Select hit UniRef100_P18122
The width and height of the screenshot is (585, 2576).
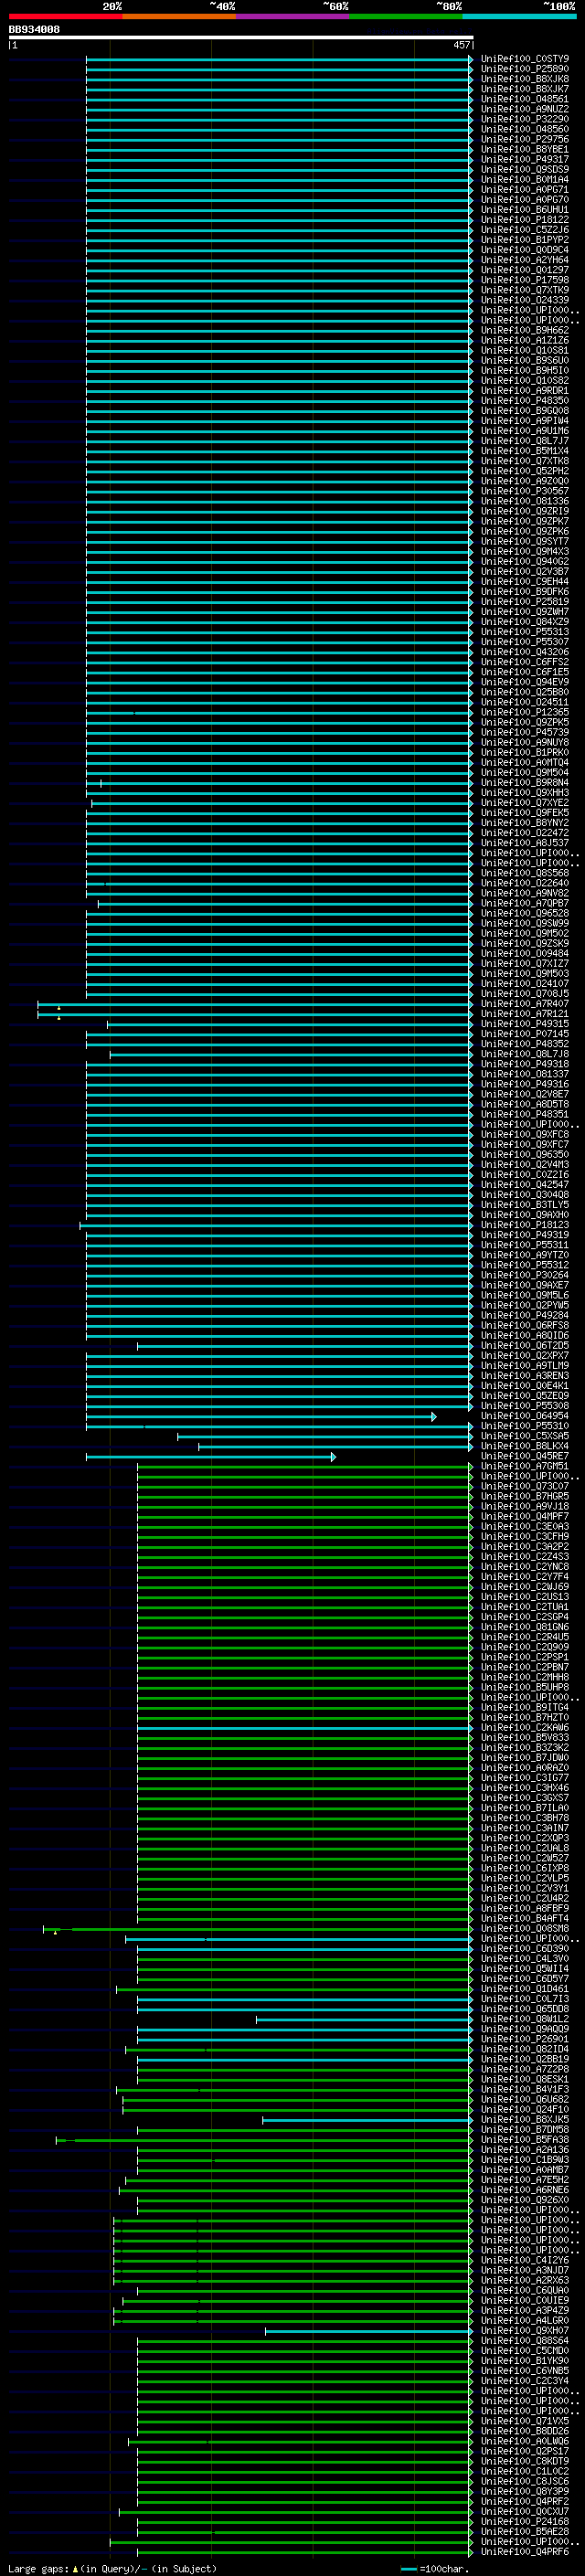(x=525, y=220)
